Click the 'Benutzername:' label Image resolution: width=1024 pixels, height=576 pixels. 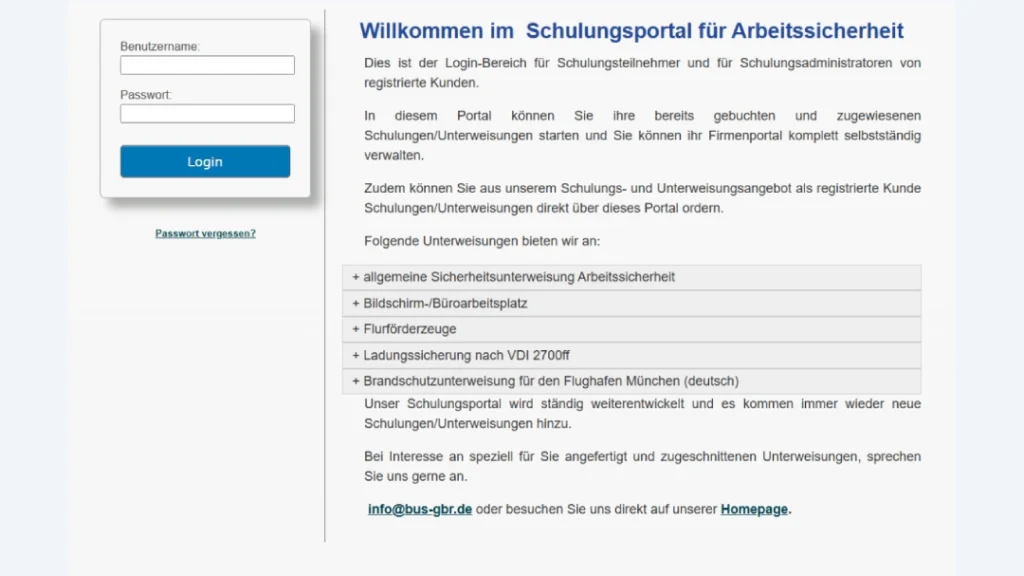tap(160, 46)
